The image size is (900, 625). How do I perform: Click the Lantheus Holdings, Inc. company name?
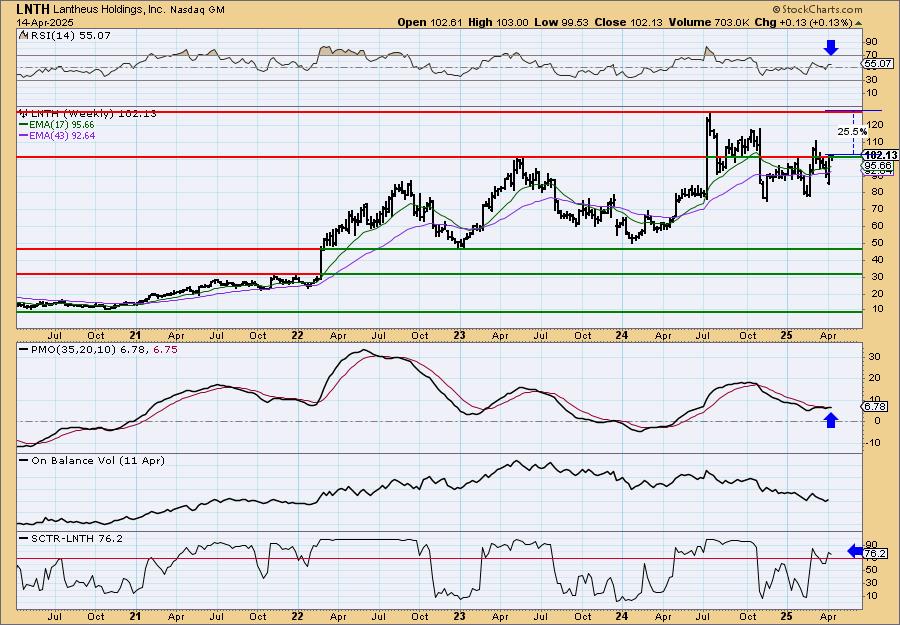pos(111,9)
